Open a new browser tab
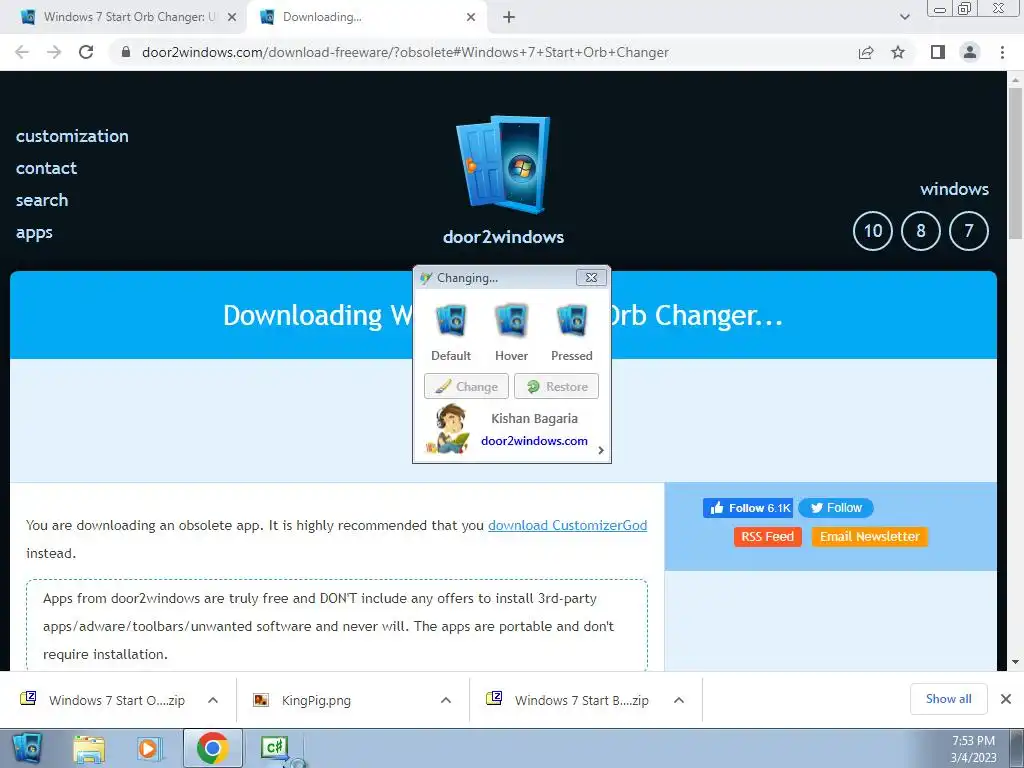Viewport: 1024px width, 768px height. (x=509, y=17)
